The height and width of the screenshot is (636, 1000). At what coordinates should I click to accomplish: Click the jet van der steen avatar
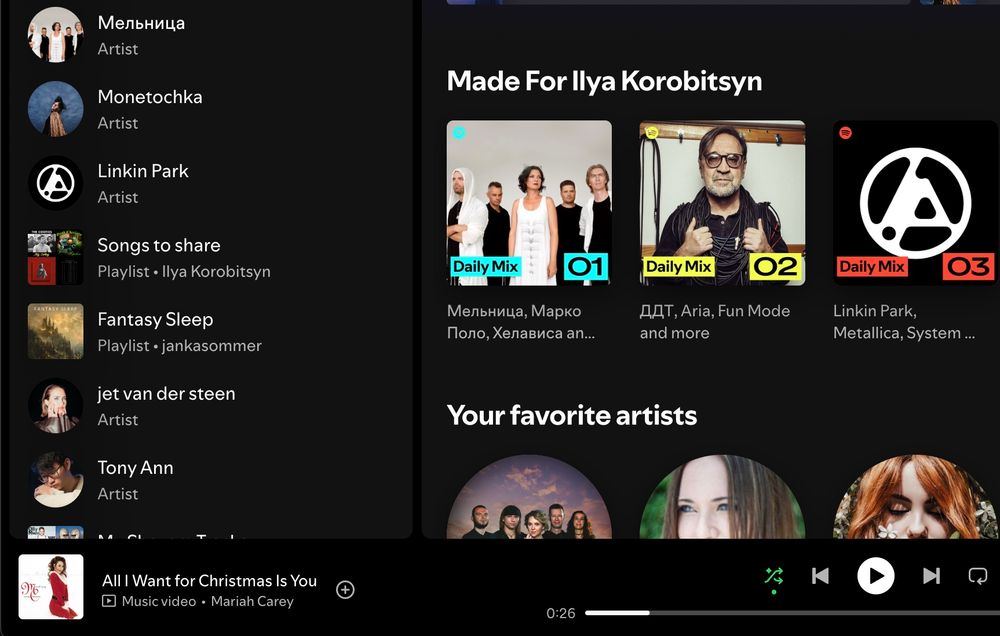55,406
